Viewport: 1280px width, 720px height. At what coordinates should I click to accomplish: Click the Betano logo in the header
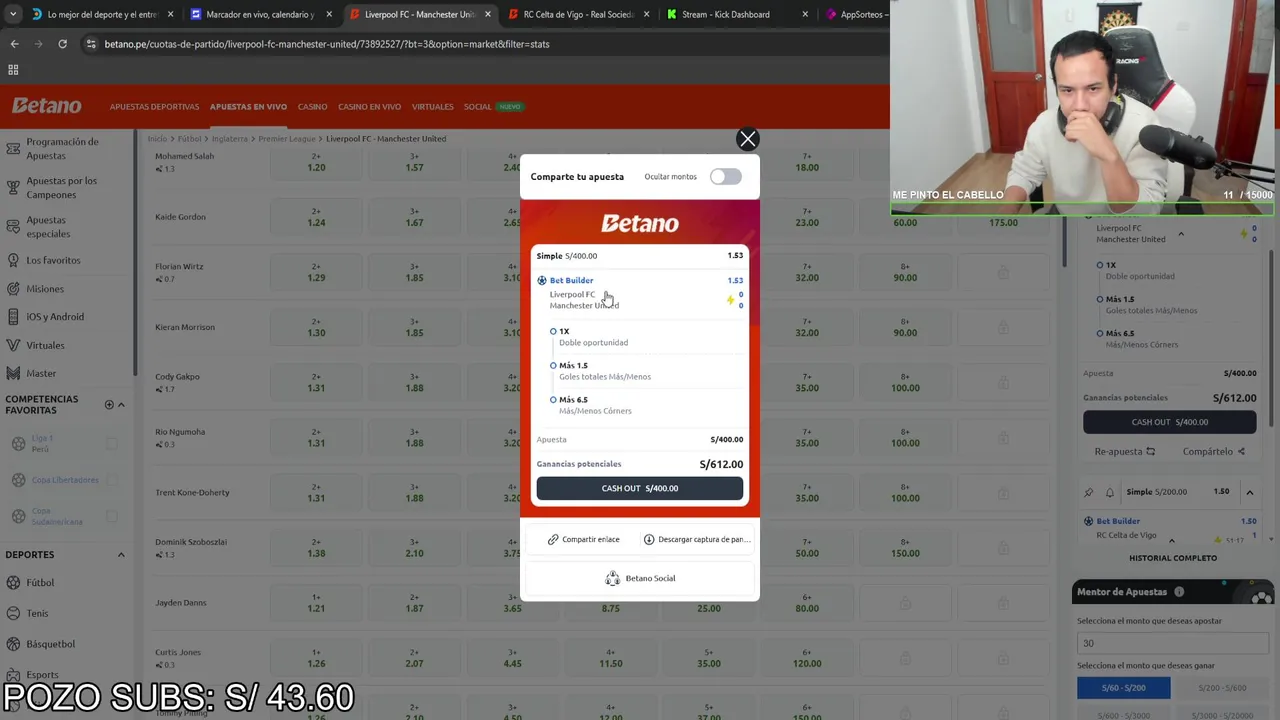point(46,105)
